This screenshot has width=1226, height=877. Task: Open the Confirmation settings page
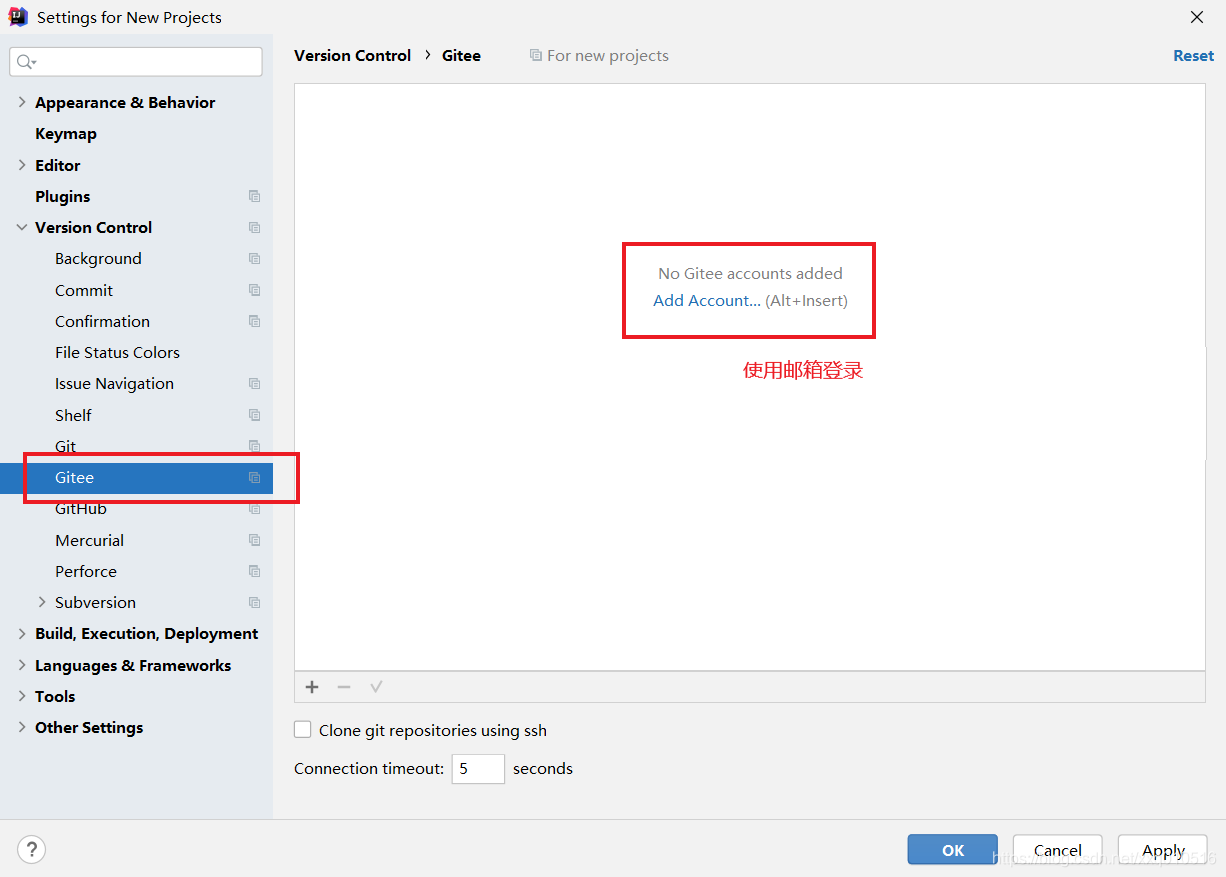tap(102, 321)
